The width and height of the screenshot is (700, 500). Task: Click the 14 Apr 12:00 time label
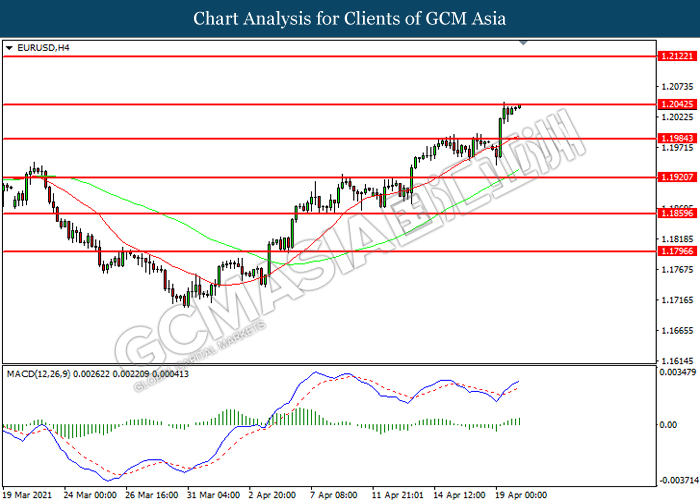pyautogui.click(x=460, y=495)
